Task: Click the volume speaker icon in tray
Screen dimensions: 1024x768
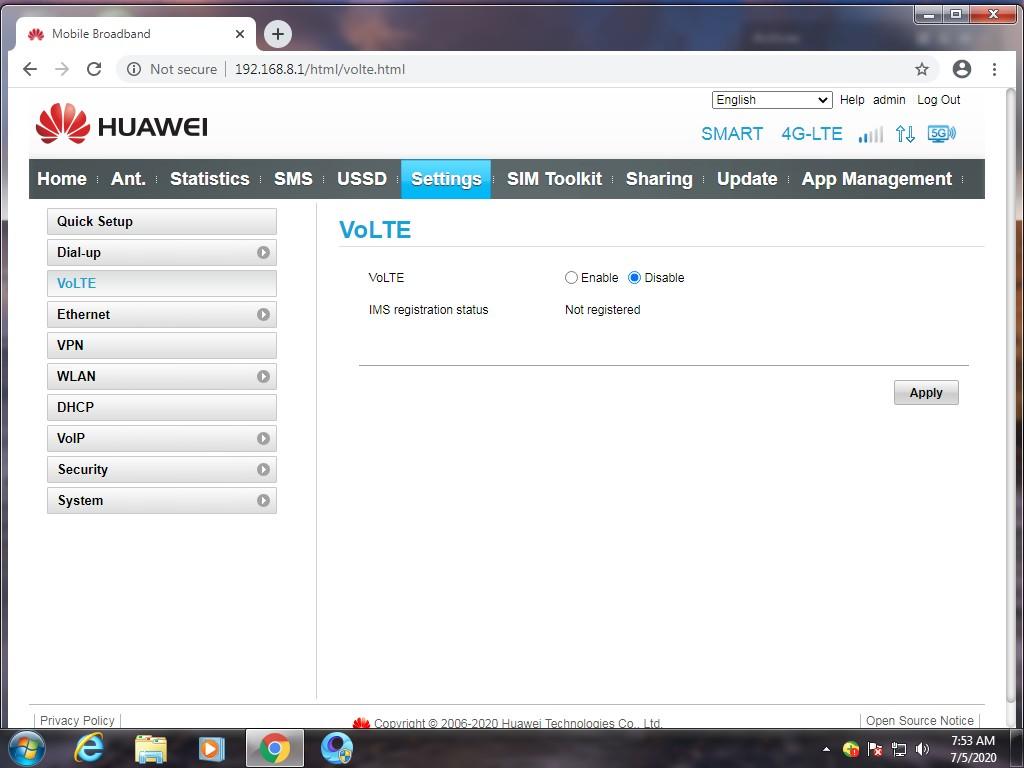Action: [922, 749]
